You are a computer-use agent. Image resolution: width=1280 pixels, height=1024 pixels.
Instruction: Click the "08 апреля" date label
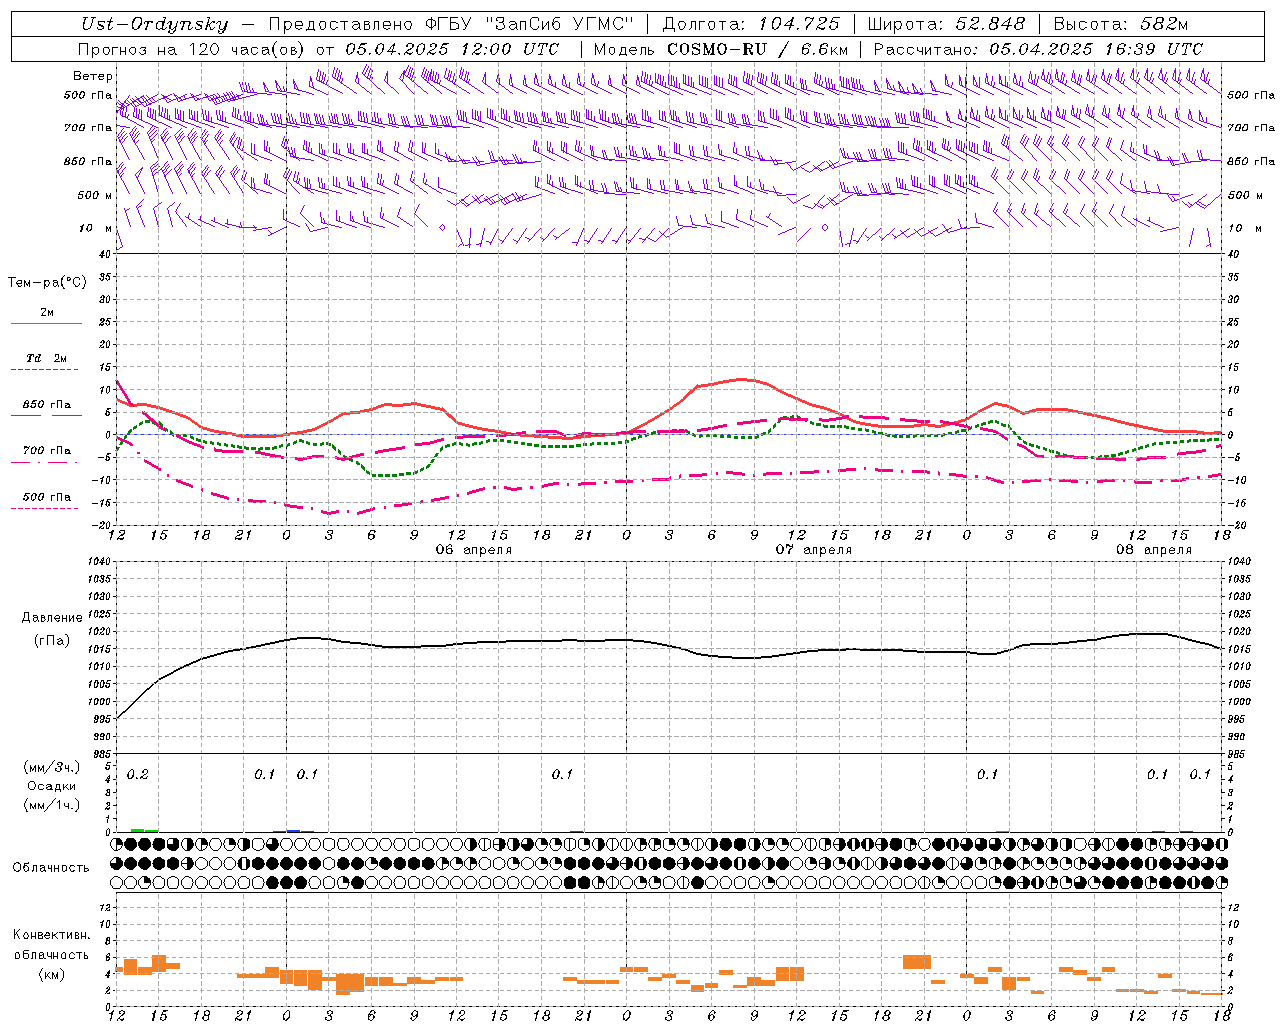pos(1154,550)
